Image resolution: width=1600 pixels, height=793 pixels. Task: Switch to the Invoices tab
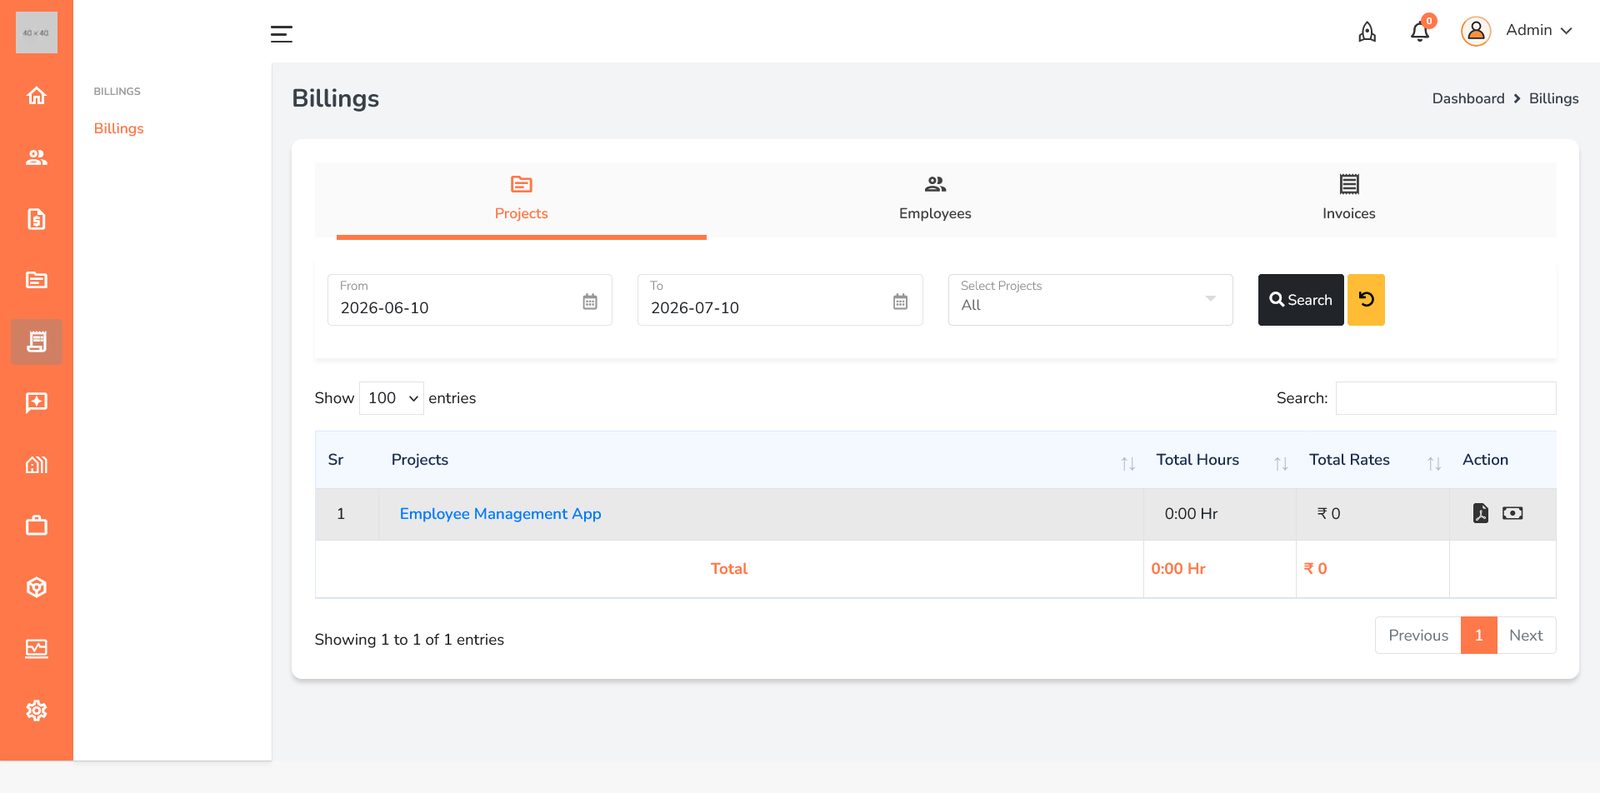(1349, 199)
